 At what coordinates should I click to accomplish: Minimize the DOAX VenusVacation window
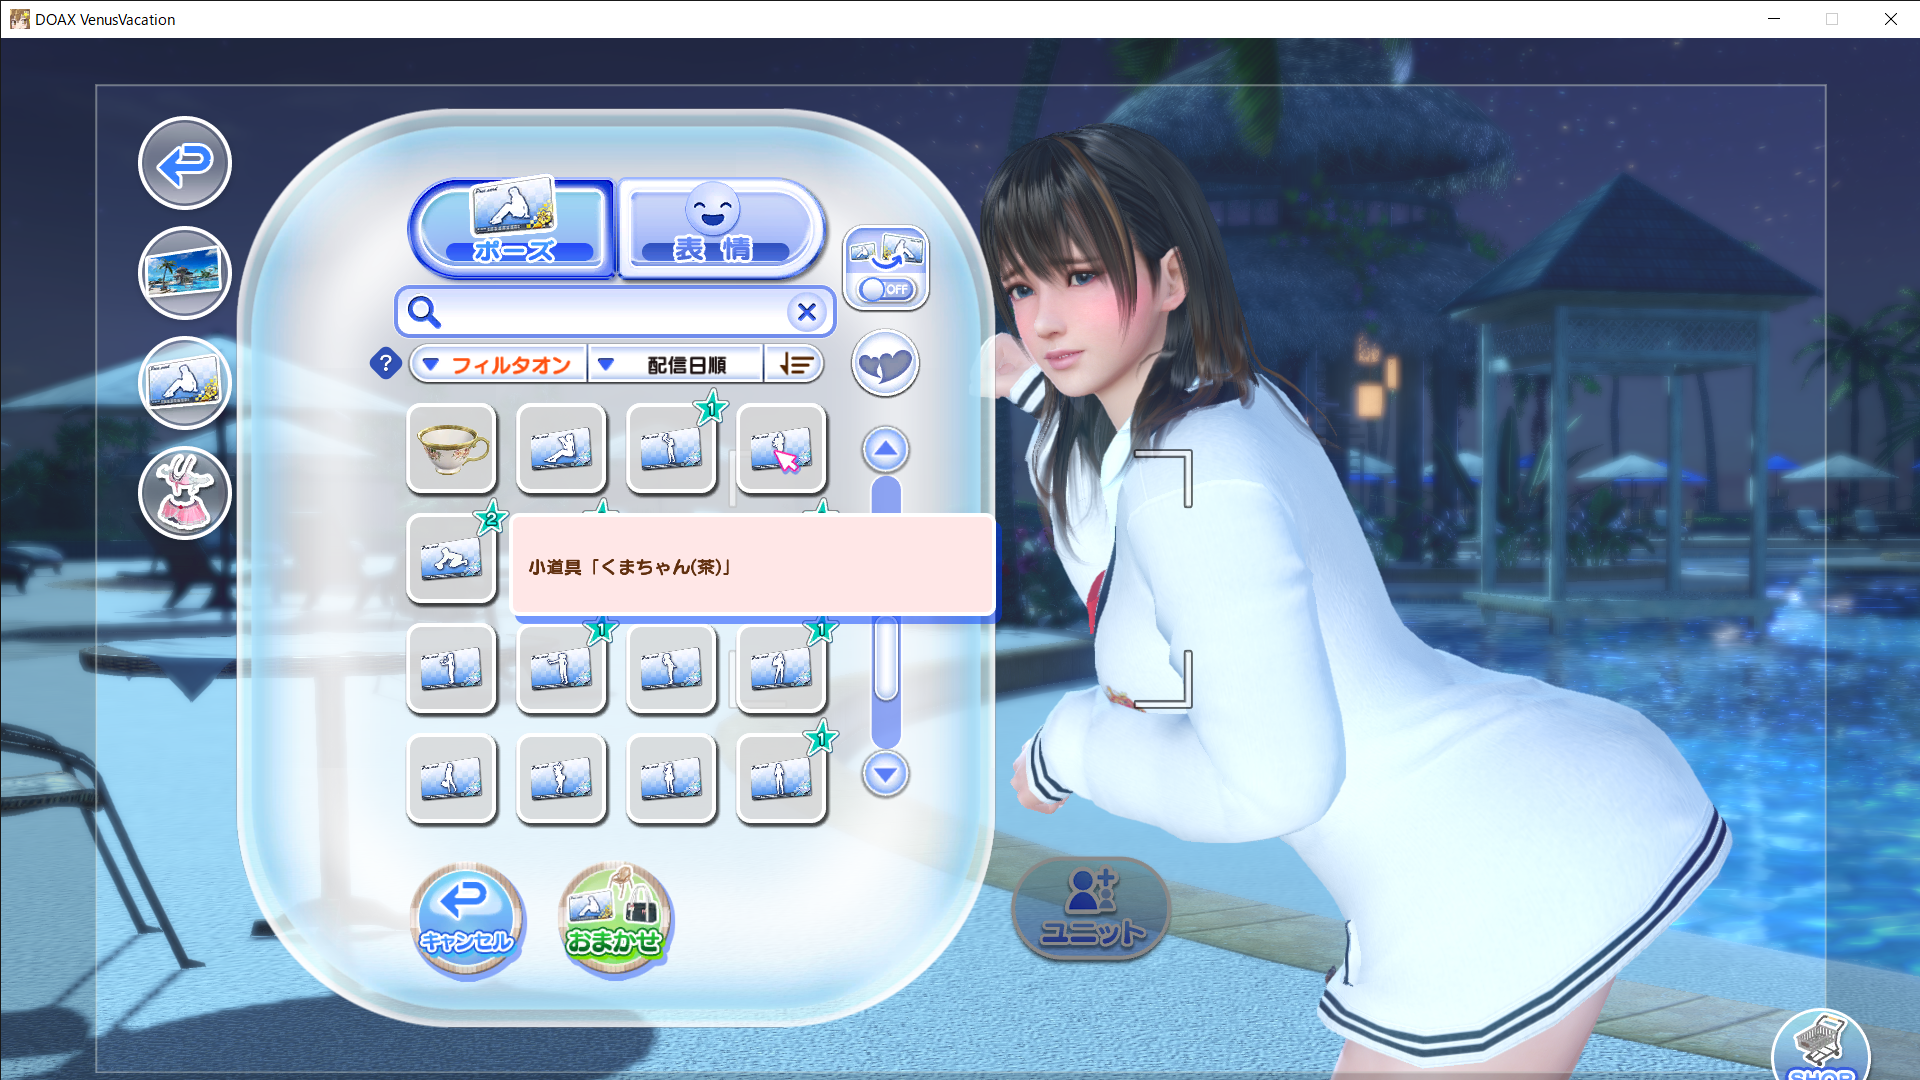click(x=1774, y=19)
